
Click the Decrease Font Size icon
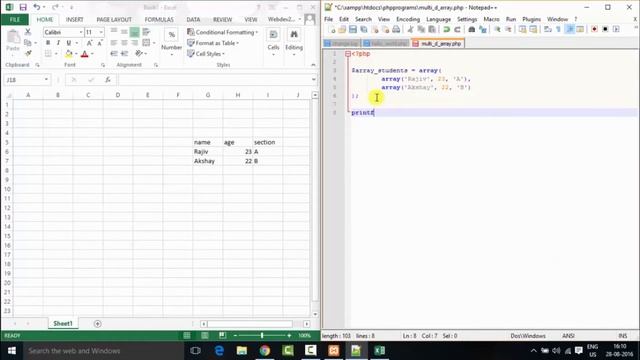pyautogui.click(x=100, y=43)
